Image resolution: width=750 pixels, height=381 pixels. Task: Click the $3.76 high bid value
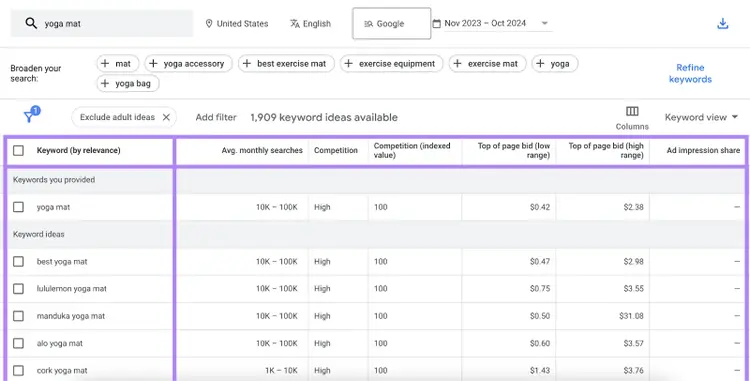[x=633, y=370]
